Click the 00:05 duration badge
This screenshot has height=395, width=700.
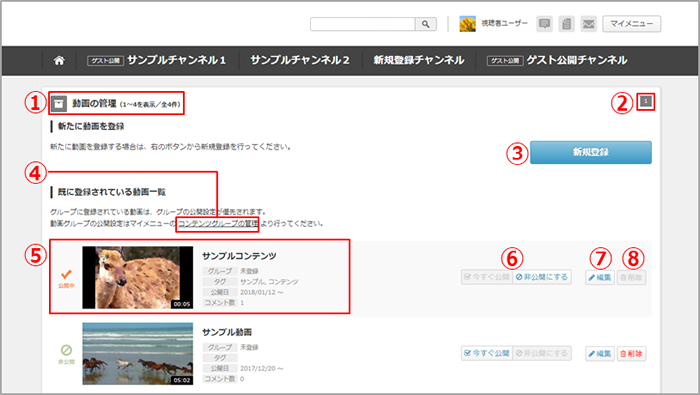[182, 304]
